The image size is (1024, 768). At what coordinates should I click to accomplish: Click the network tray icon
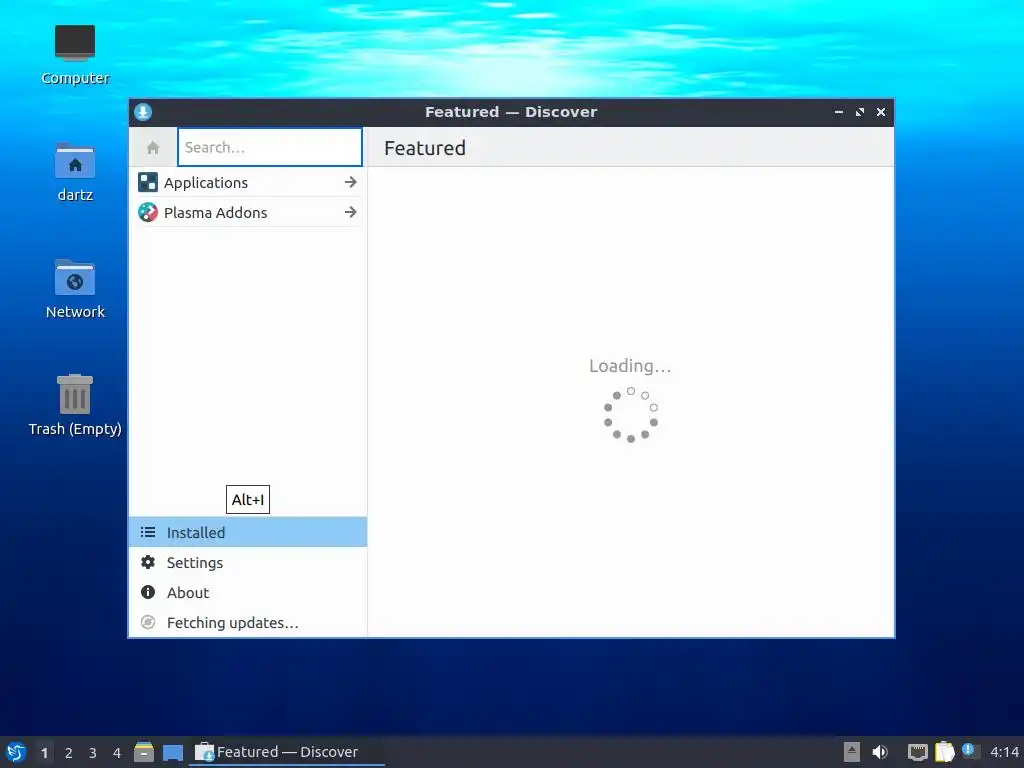[918, 752]
